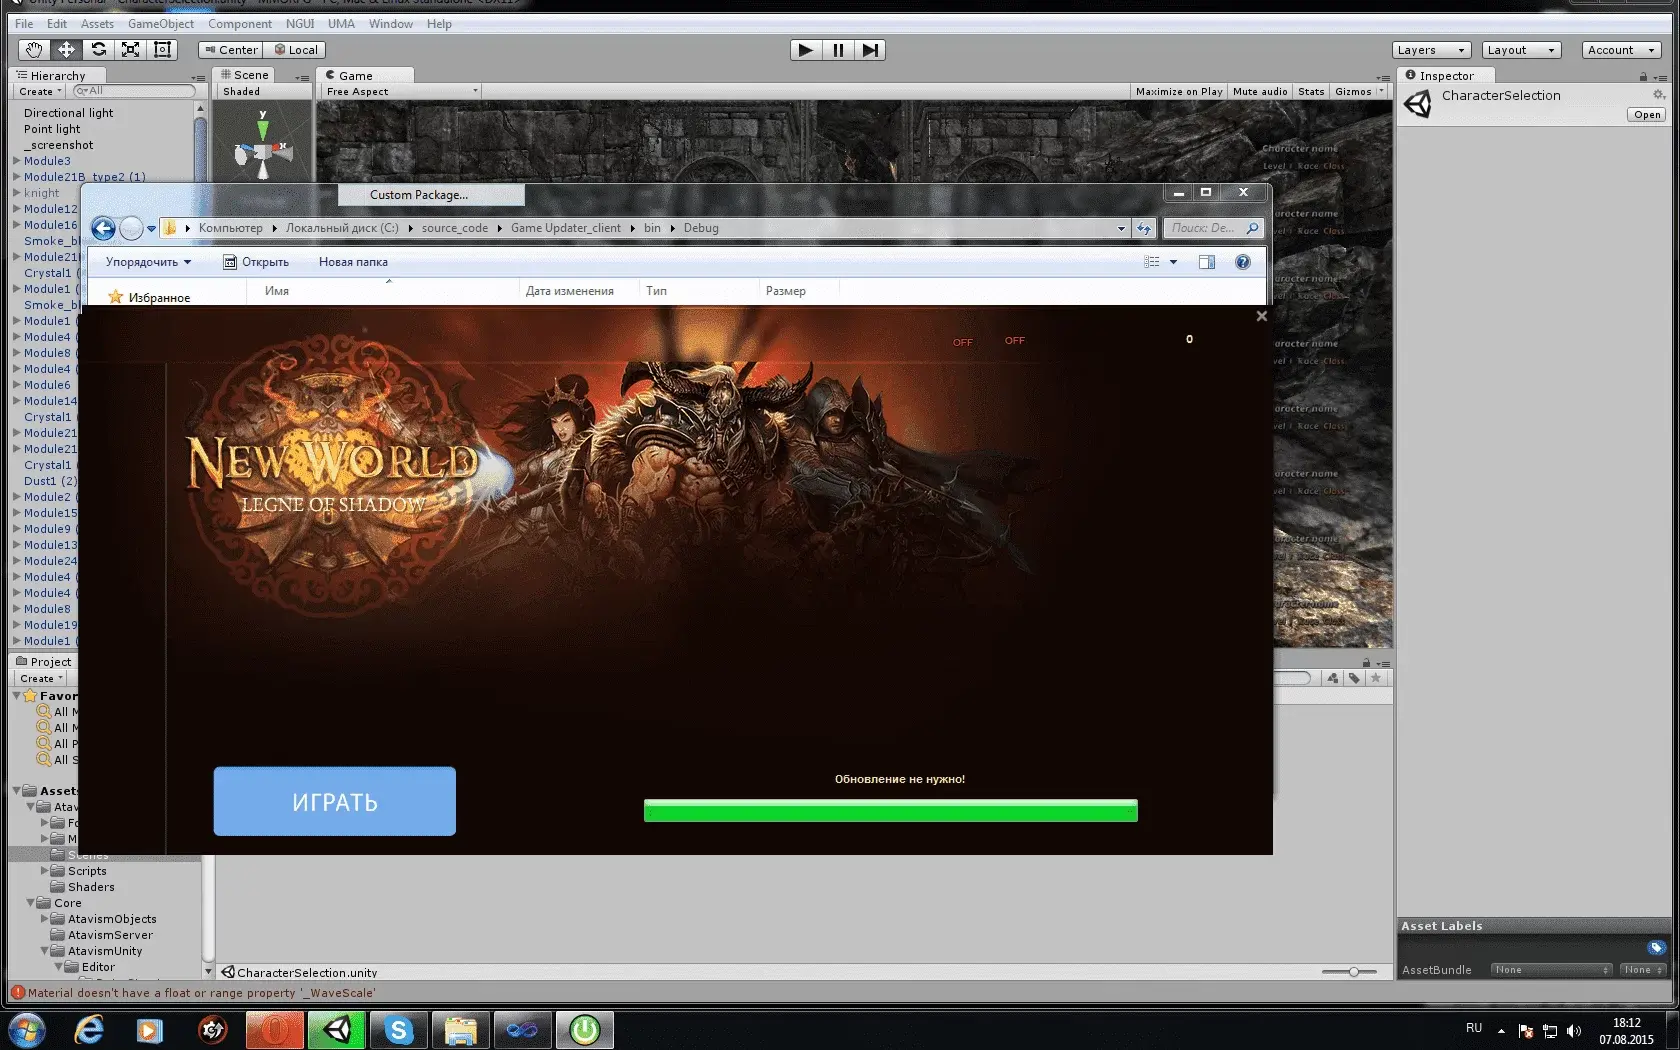Open the AssetBundle None dropdown
Screen dimensions: 1680x1050
click(1551, 970)
